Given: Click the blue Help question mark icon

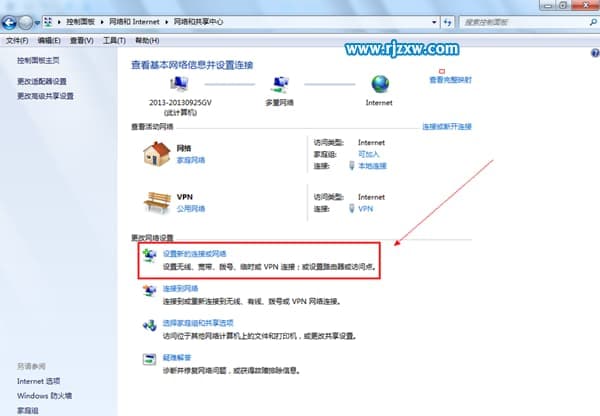Looking at the screenshot, I should click(x=595, y=53).
